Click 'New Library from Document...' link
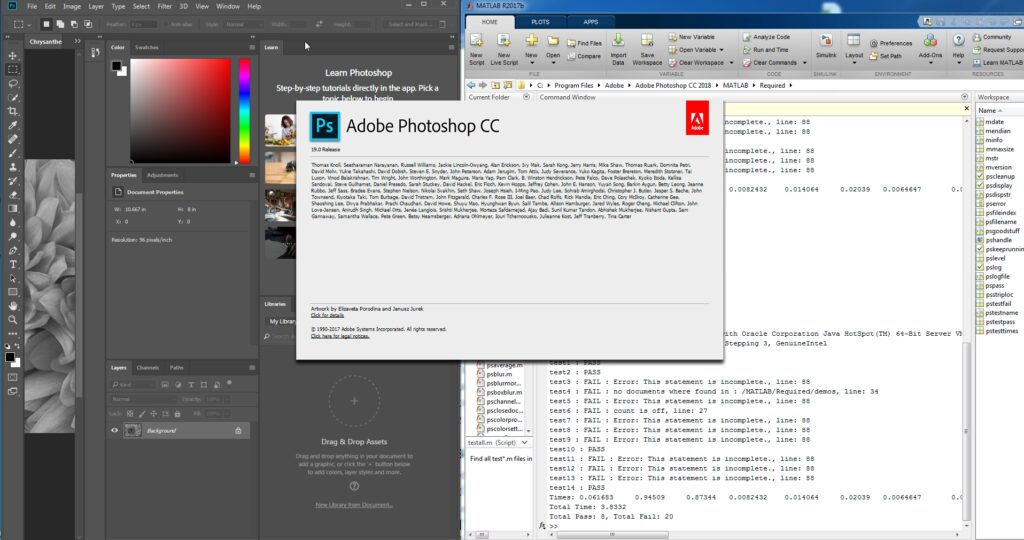 (x=354, y=505)
